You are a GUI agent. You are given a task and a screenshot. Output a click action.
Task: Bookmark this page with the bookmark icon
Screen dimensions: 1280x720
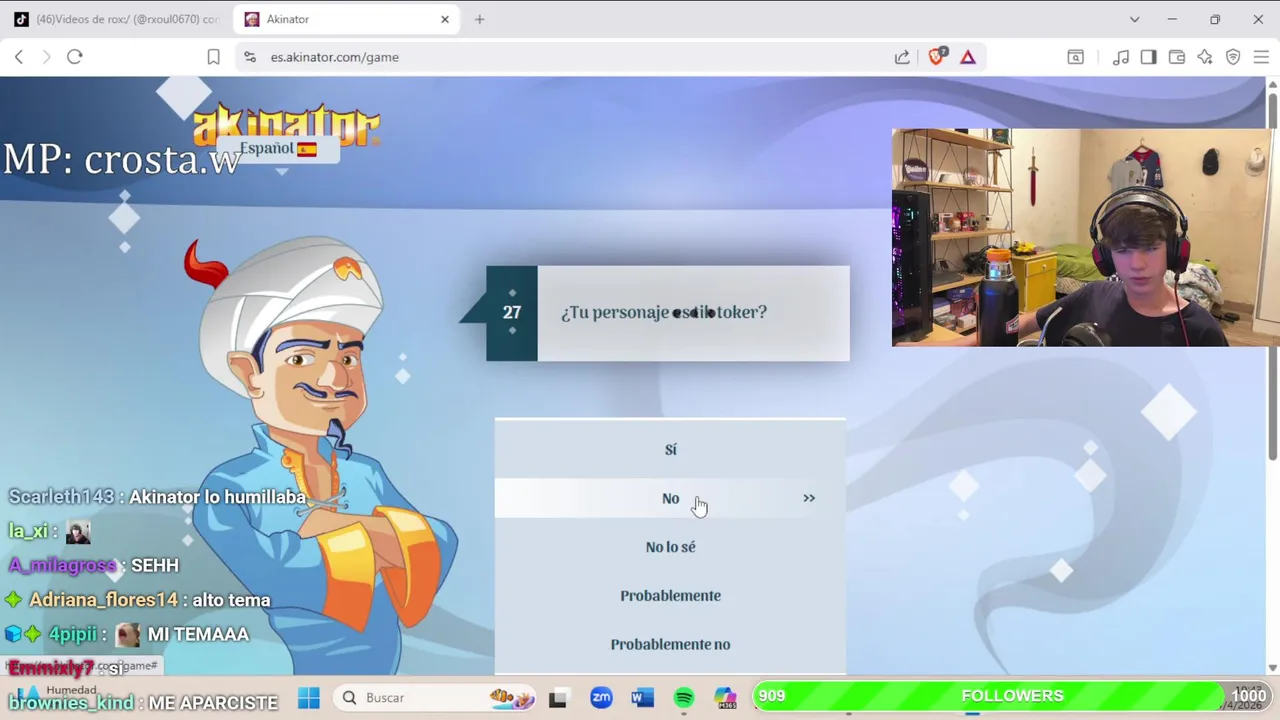213,57
